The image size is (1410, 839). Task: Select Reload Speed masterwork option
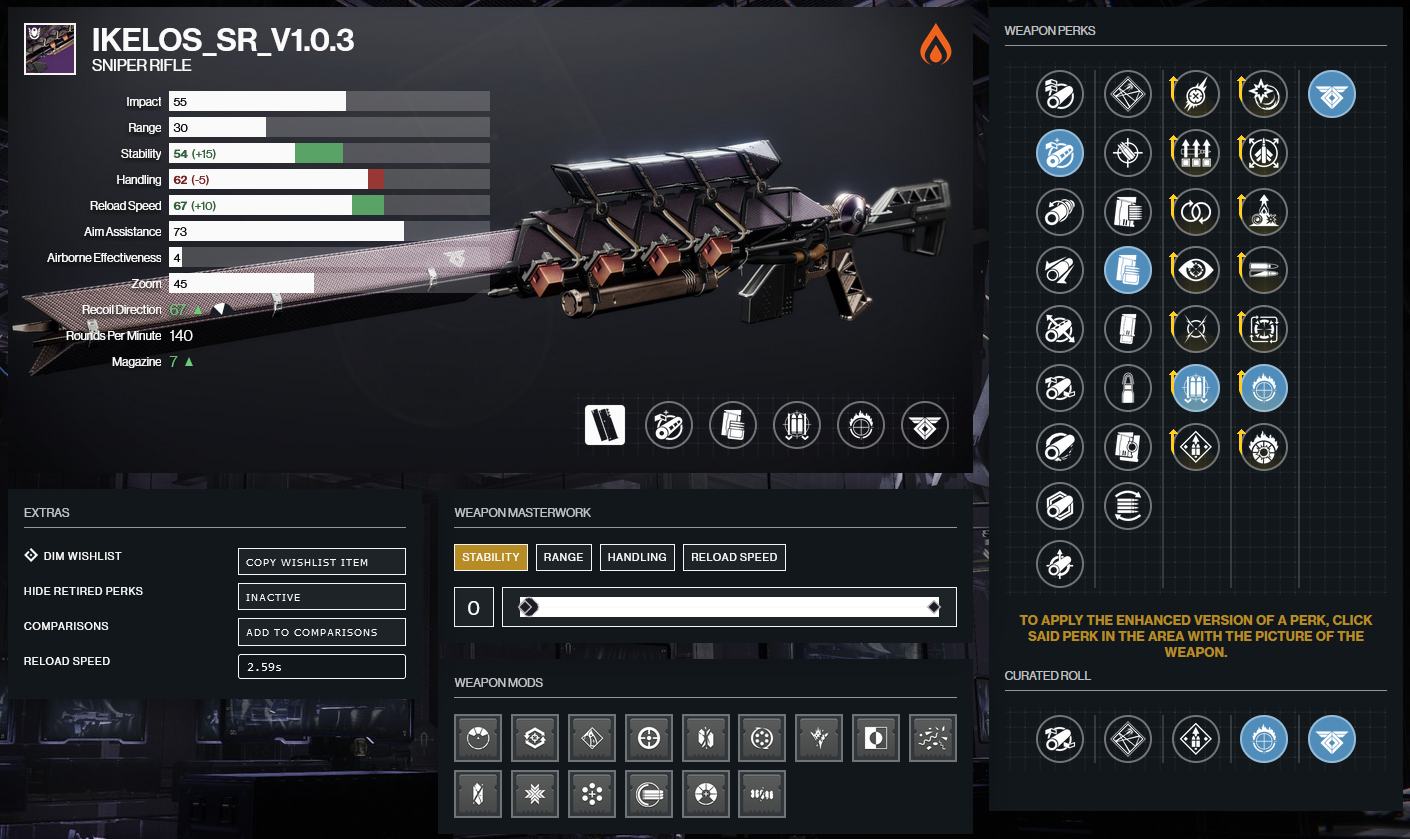[734, 557]
